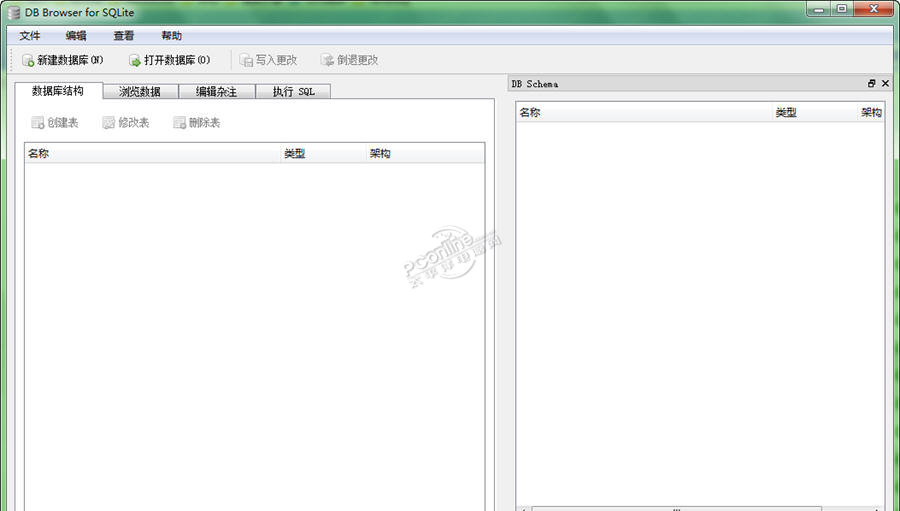This screenshot has height=511, width=900.
Task: Click the Write Changes (写入更改) toolbar button
Action: pyautogui.click(x=268, y=60)
